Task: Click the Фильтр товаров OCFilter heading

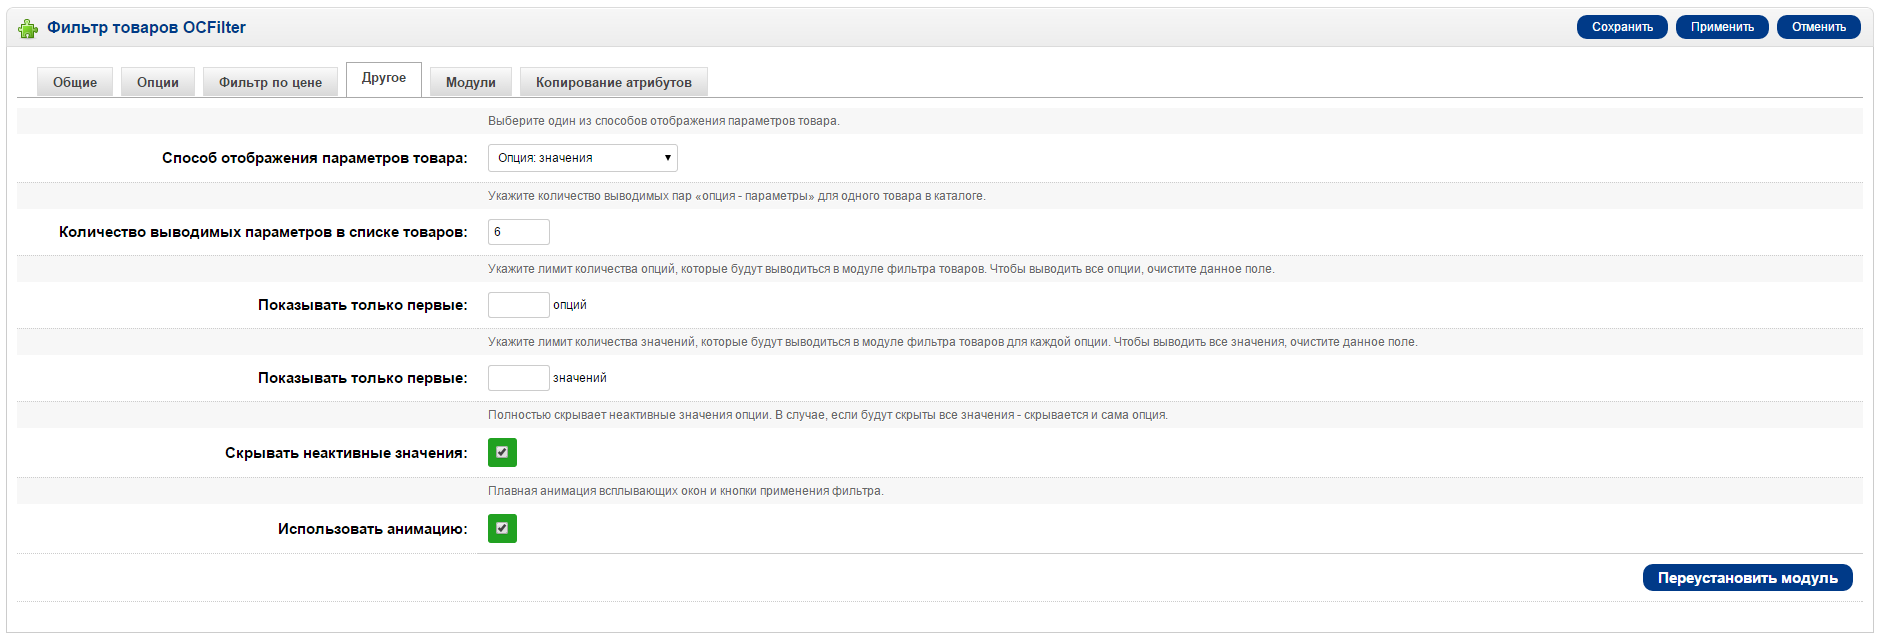Action: tap(146, 28)
